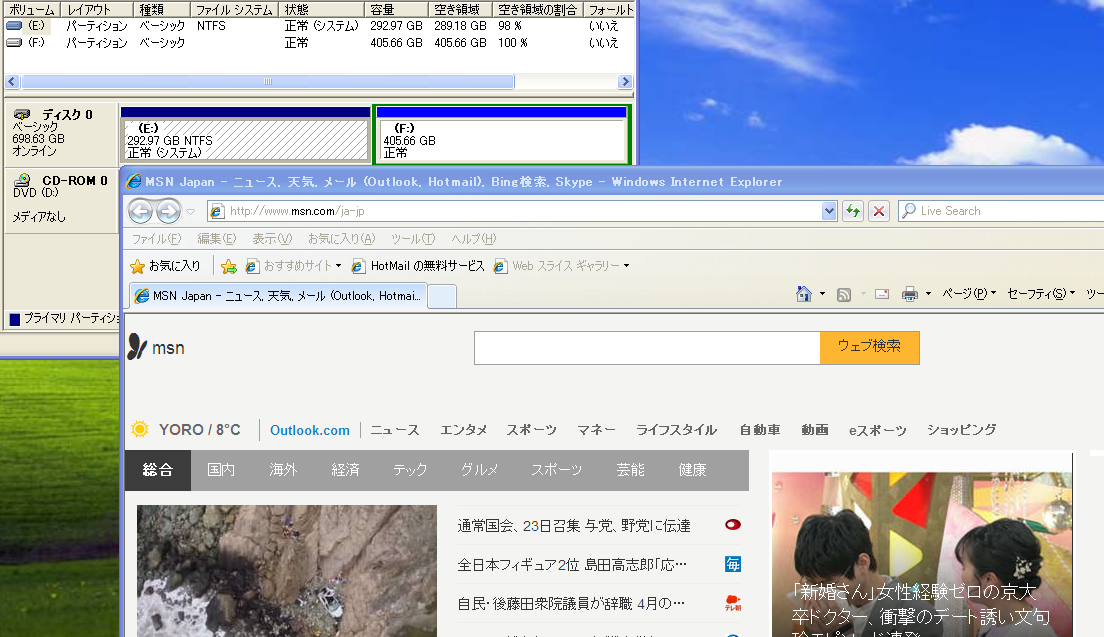Click the horizontal scrollbar right arrow in Disk Management
This screenshot has width=1104, height=637.
coord(625,82)
